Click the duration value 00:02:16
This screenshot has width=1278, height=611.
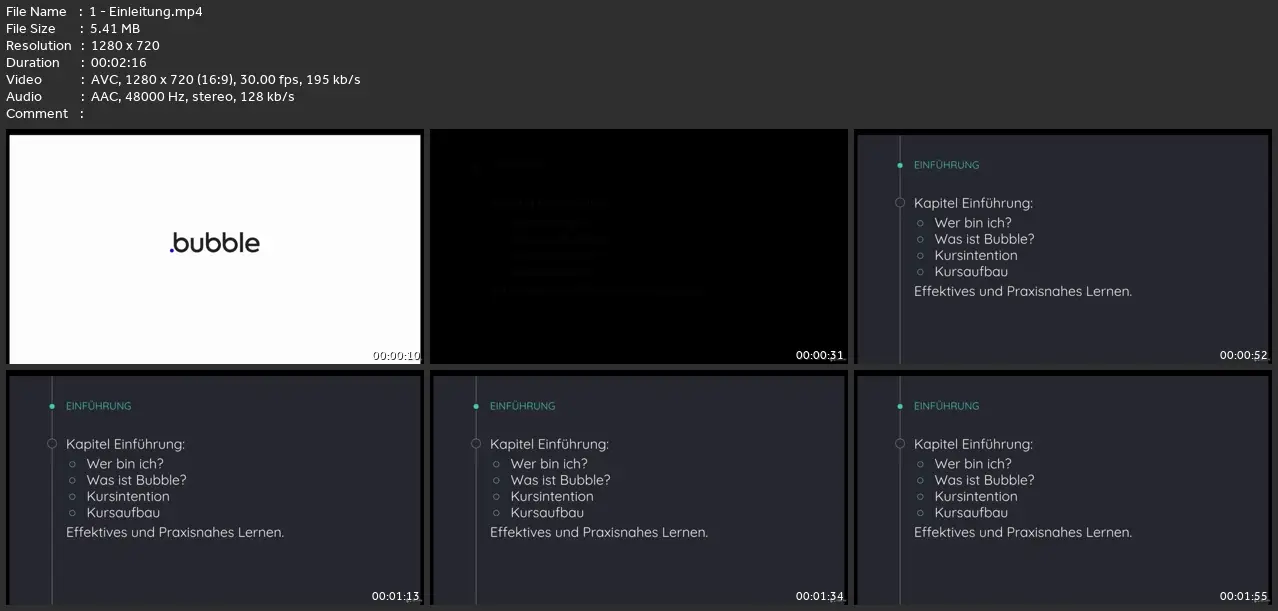(x=118, y=63)
